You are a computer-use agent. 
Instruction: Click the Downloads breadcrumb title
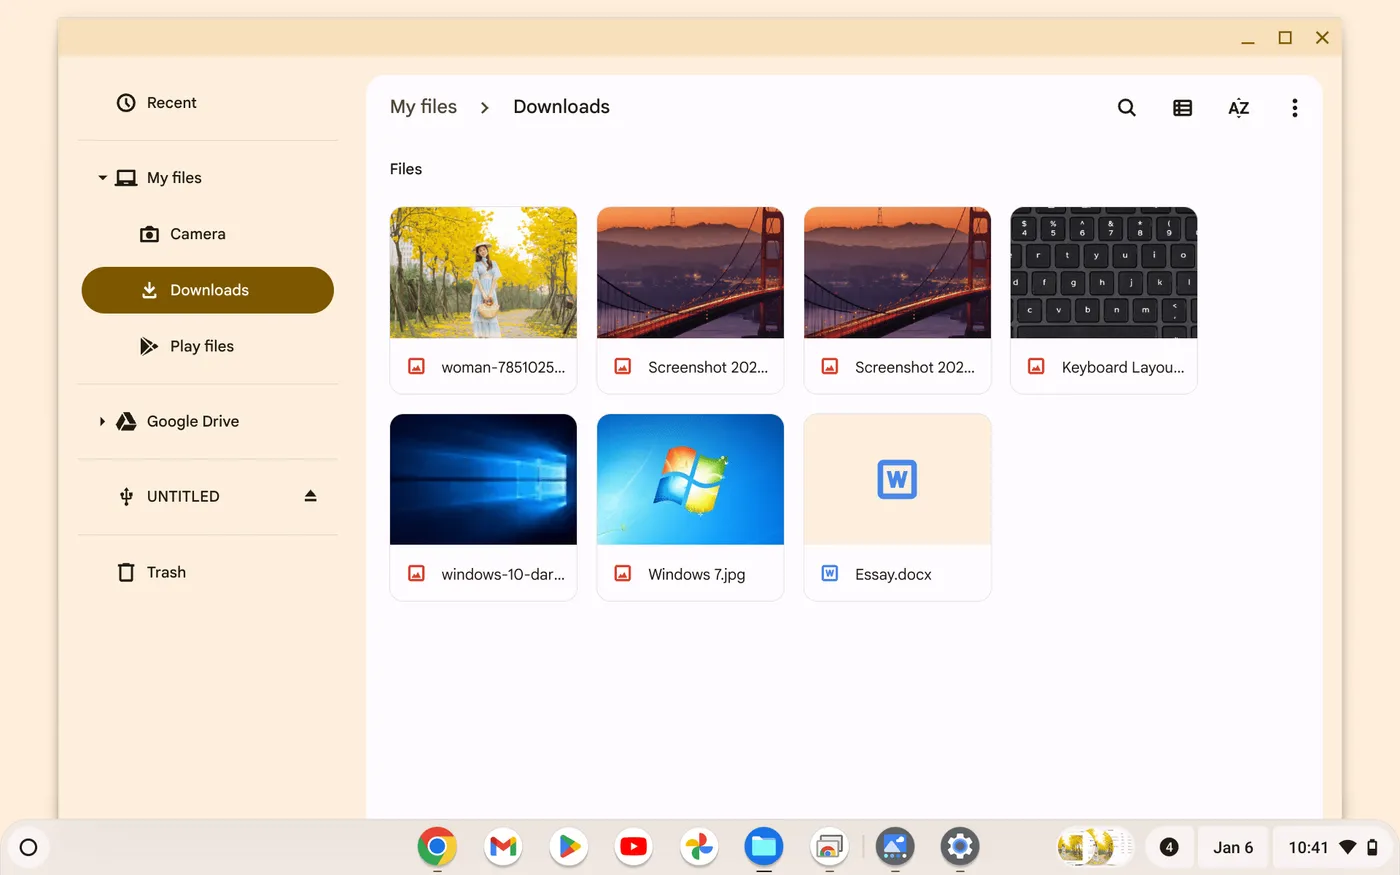tap(561, 107)
